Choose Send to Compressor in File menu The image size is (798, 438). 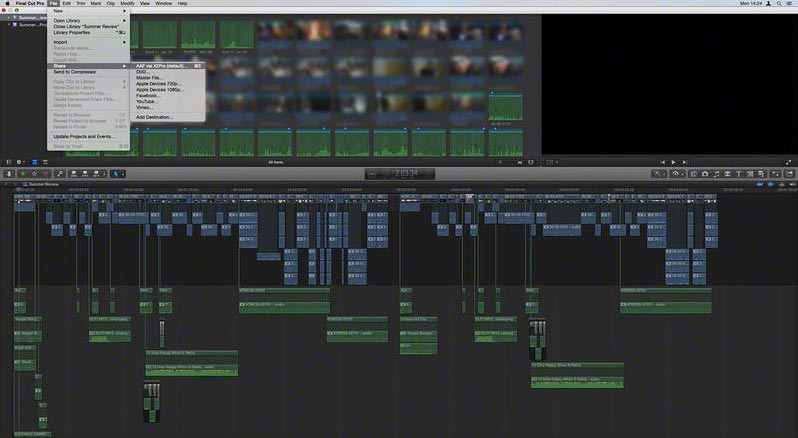(x=88, y=72)
